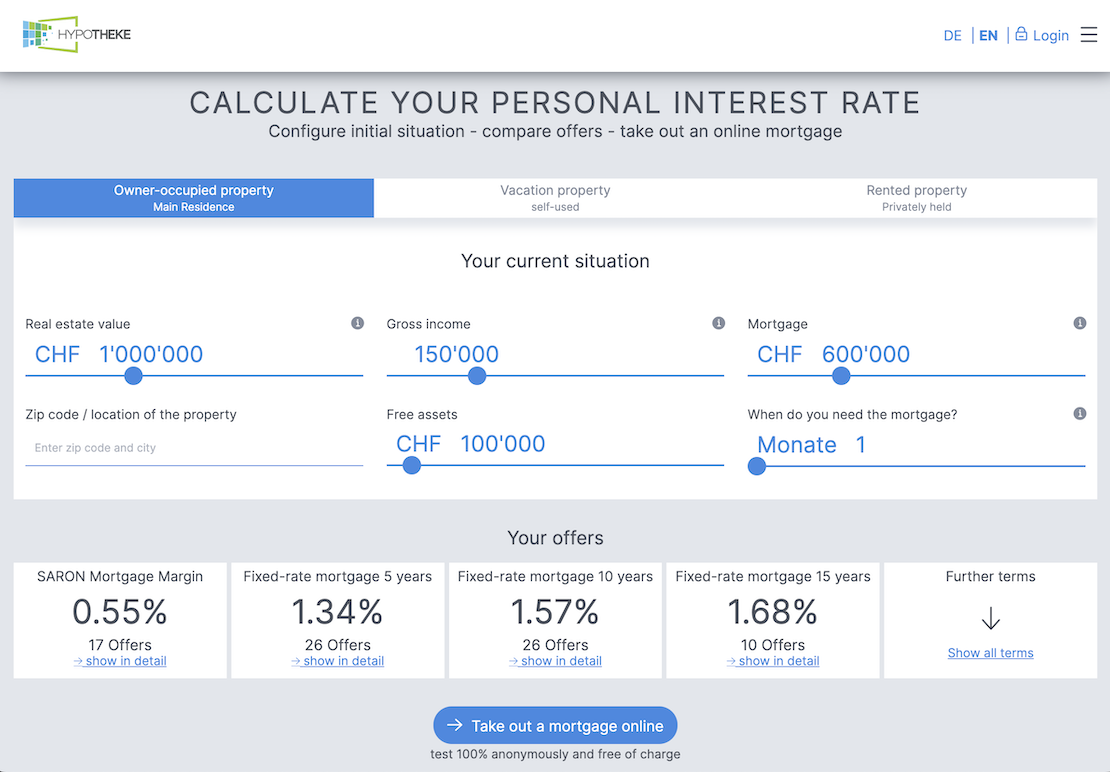1110x772 pixels.
Task: Select the EN language option
Action: (x=988, y=35)
